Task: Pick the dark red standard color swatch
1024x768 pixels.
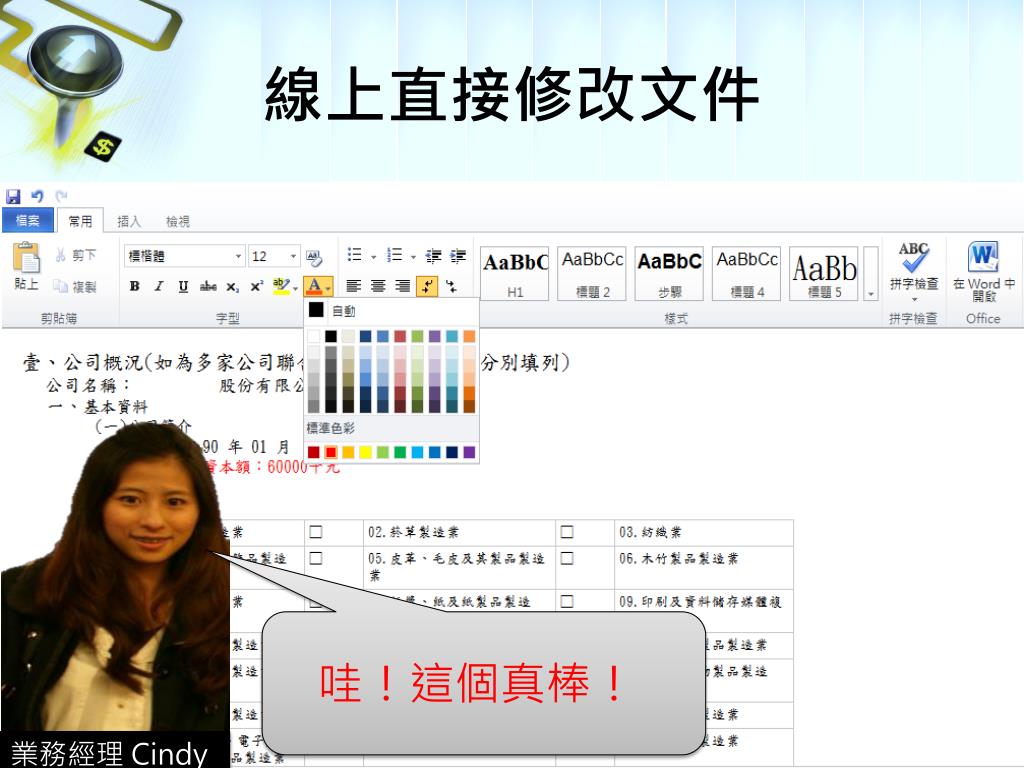Action: (313, 452)
